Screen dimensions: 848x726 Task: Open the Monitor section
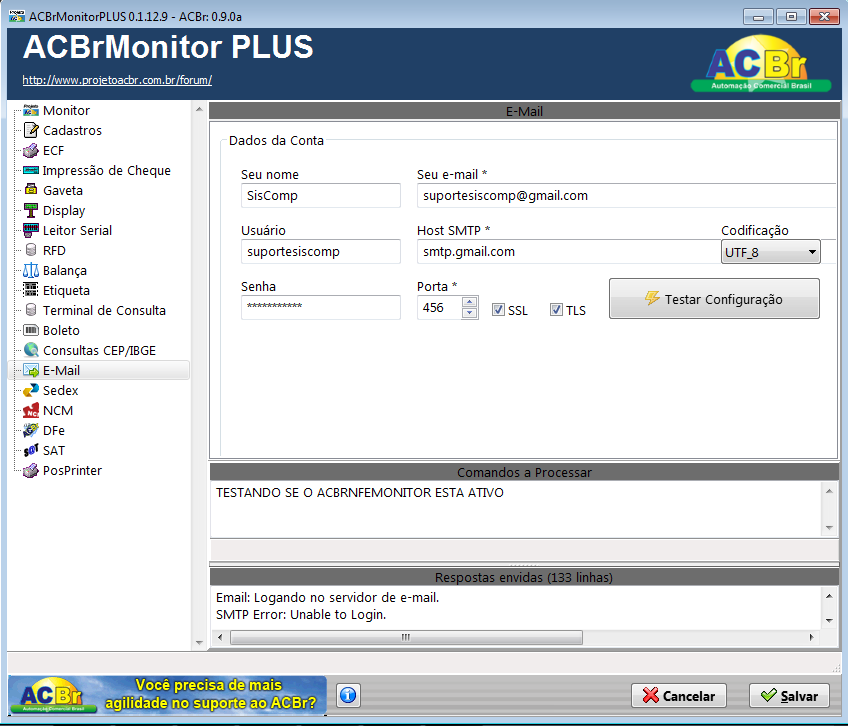[66, 110]
